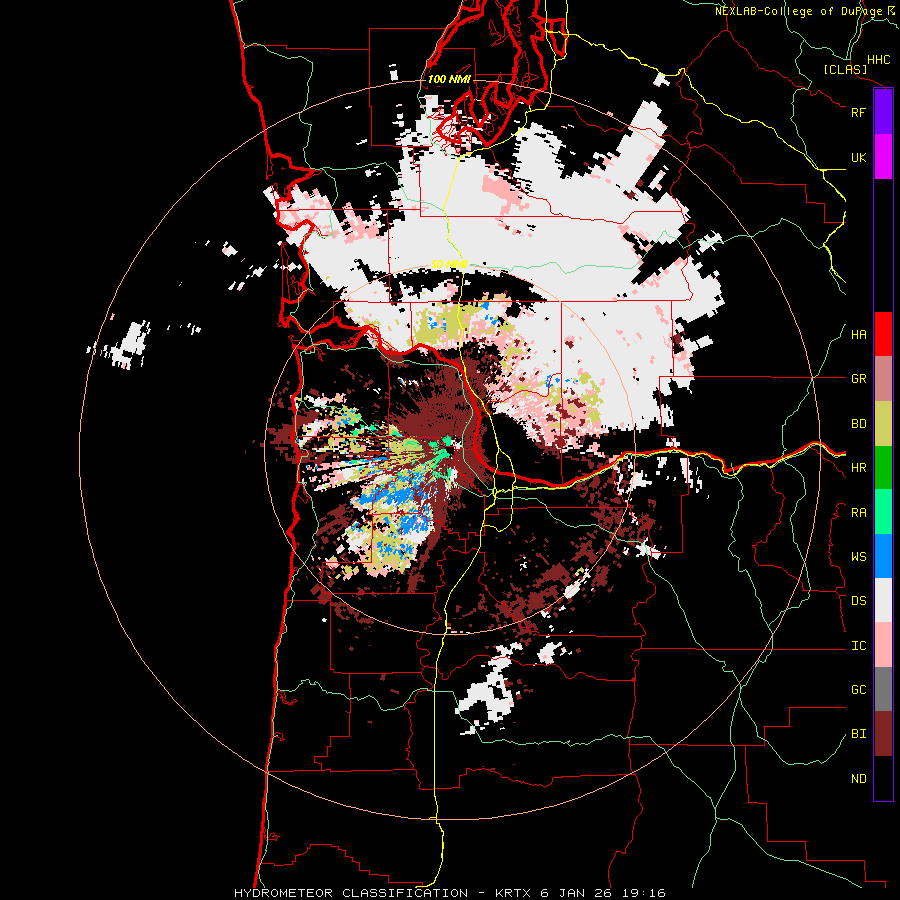Click the IC legend label
Screen dimensions: 900x900
point(858,646)
